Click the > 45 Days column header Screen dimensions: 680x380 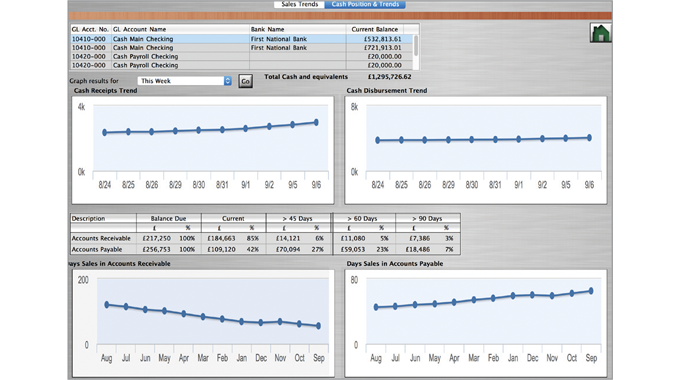pos(298,218)
